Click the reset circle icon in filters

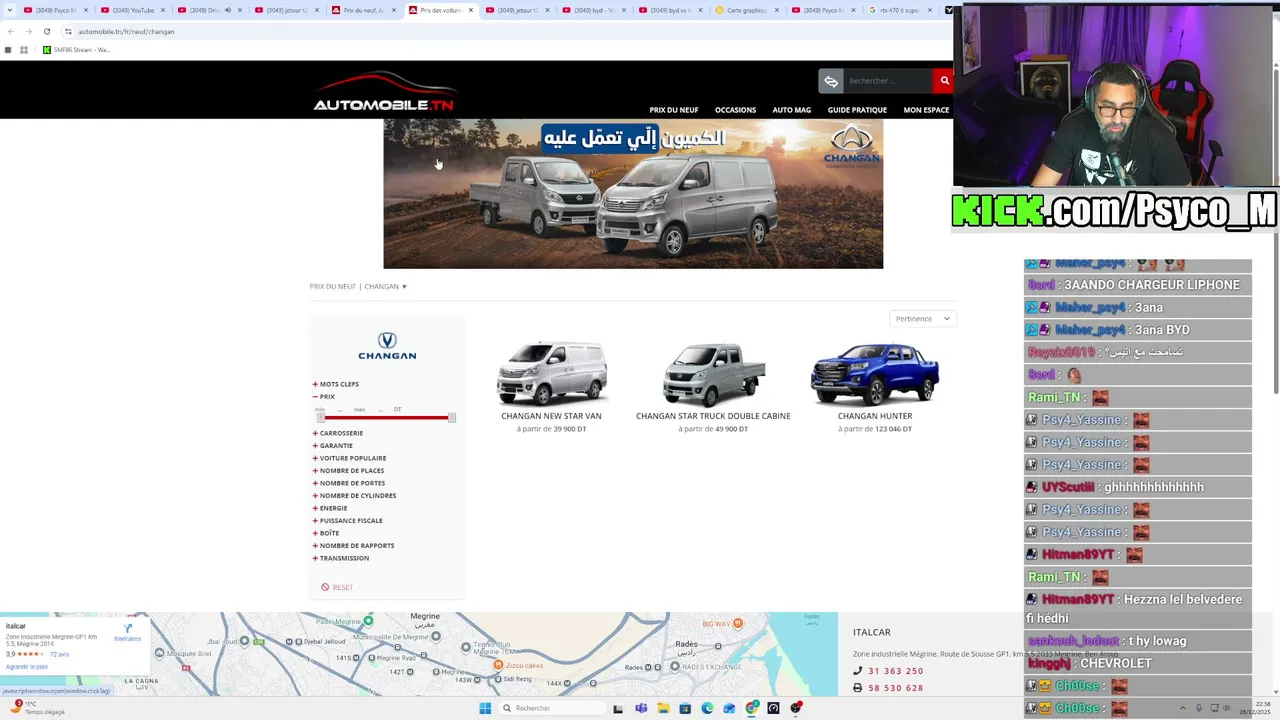tap(325, 587)
